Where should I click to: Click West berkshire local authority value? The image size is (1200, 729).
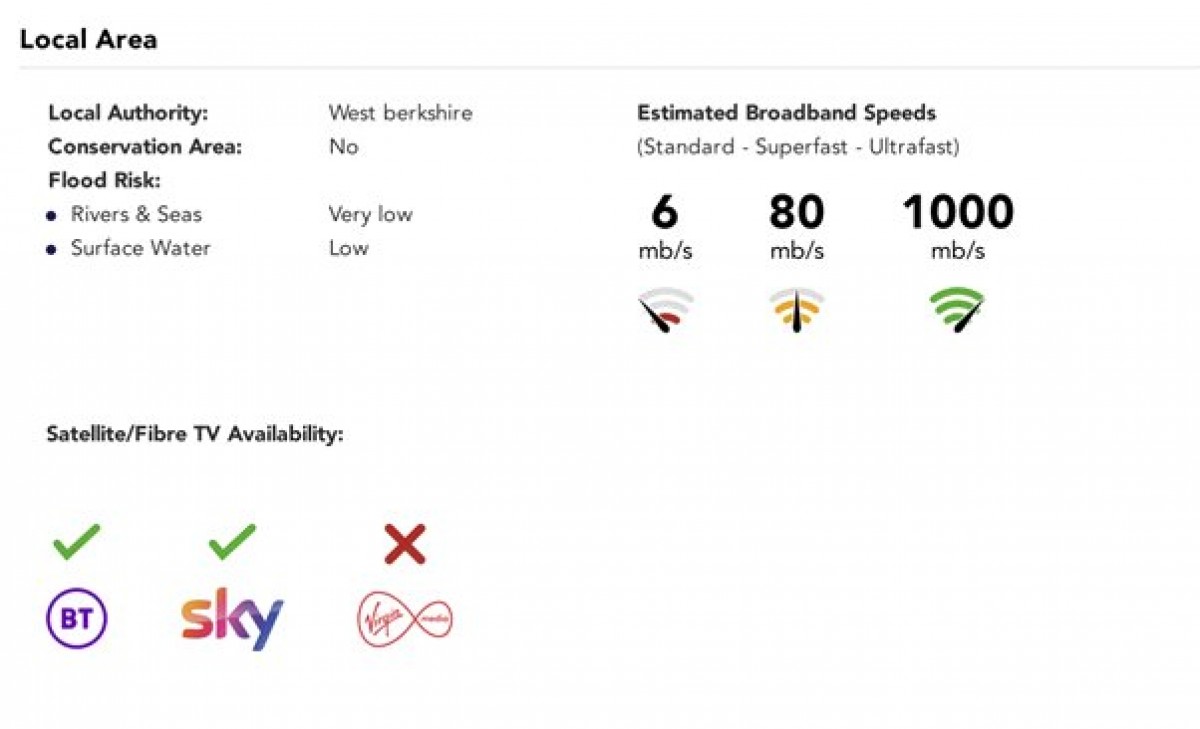point(400,112)
